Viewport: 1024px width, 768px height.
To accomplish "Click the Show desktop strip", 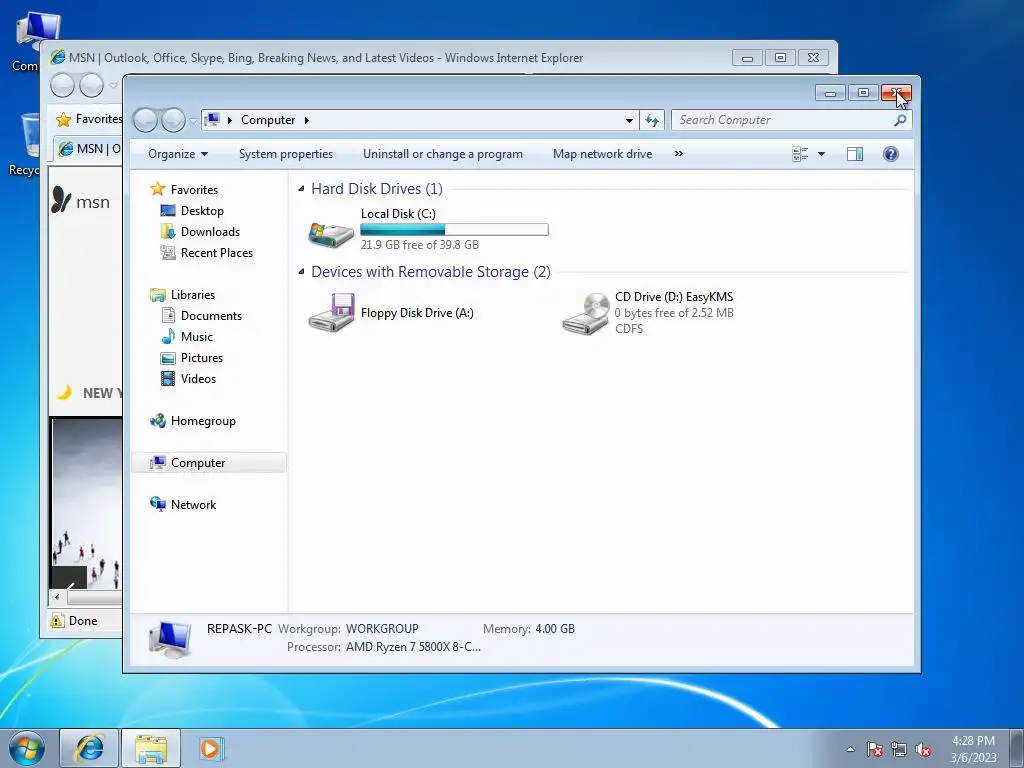I will coord(1017,748).
